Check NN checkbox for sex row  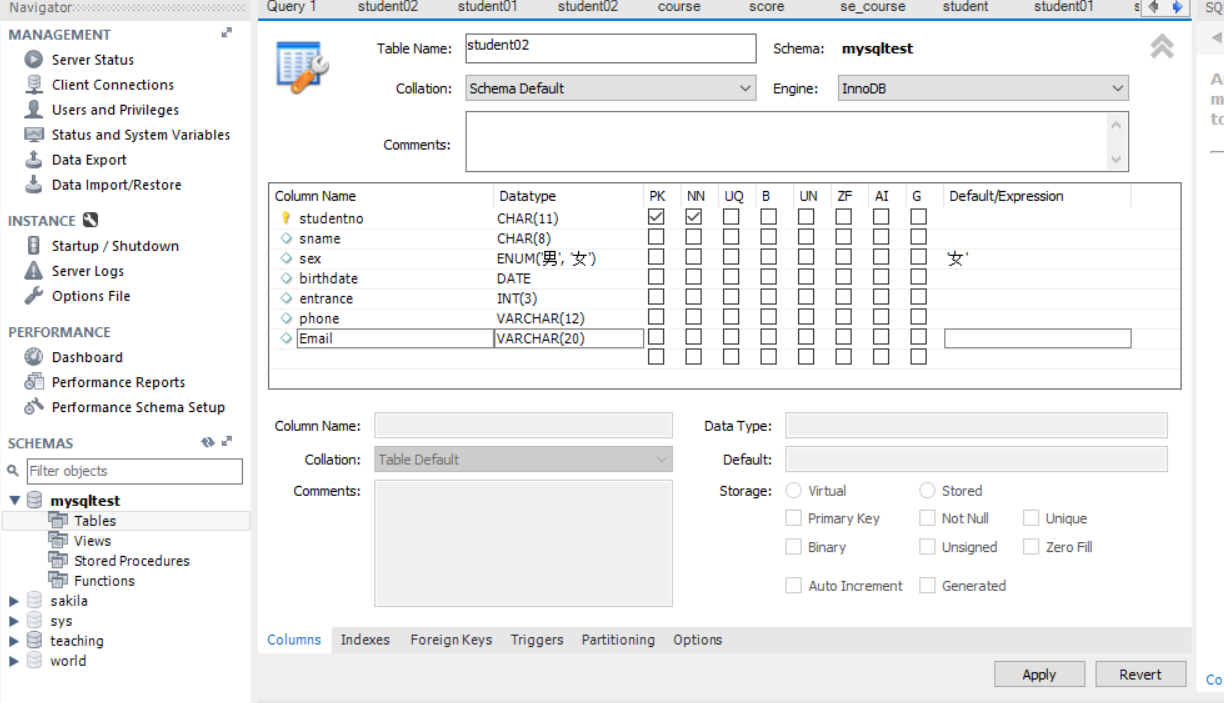tap(694, 257)
